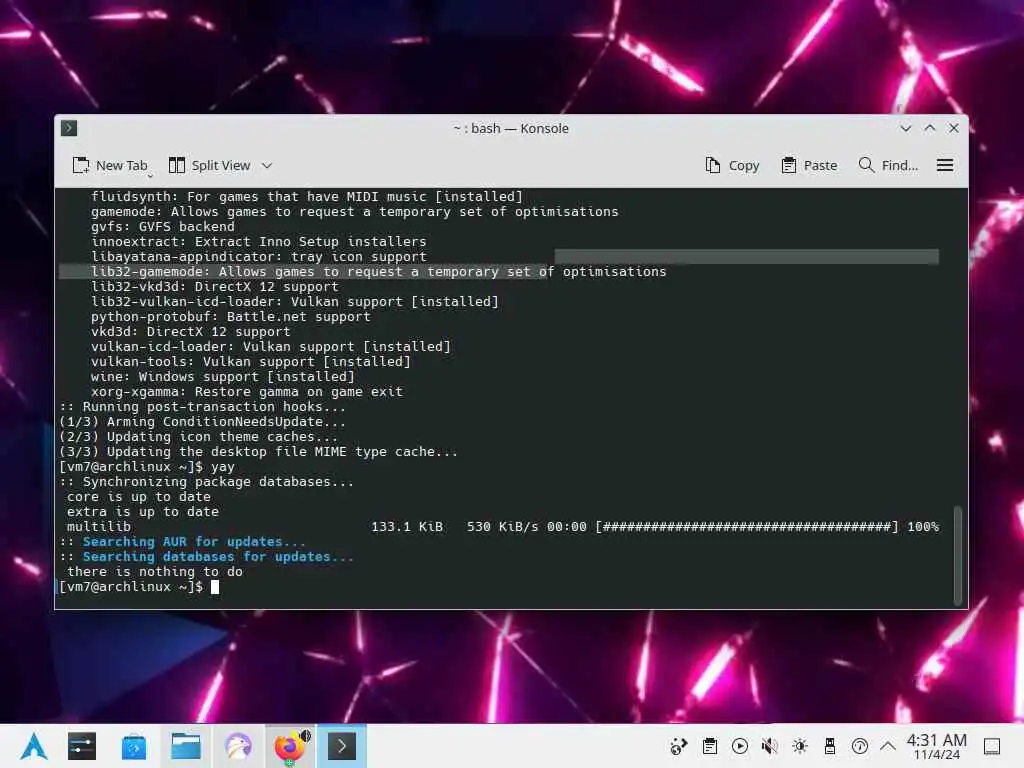Click the 'core is up to date' line
This screenshot has width=1024, height=768.
[x=138, y=497]
